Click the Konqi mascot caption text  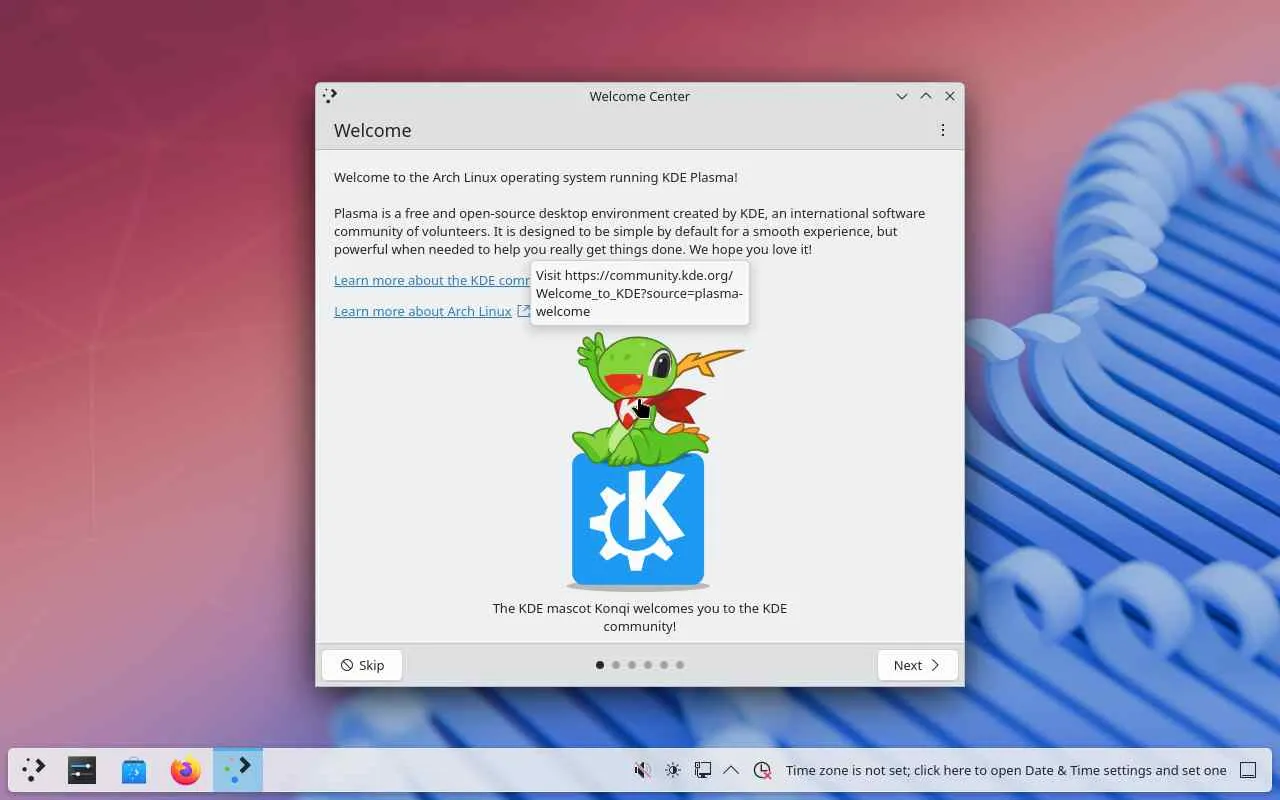640,617
